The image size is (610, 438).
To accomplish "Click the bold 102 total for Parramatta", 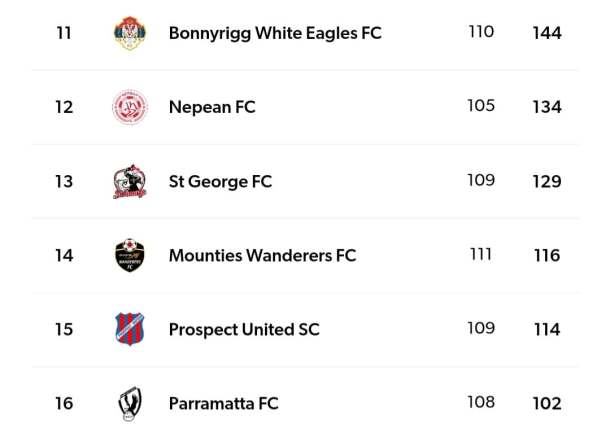I will [547, 403].
